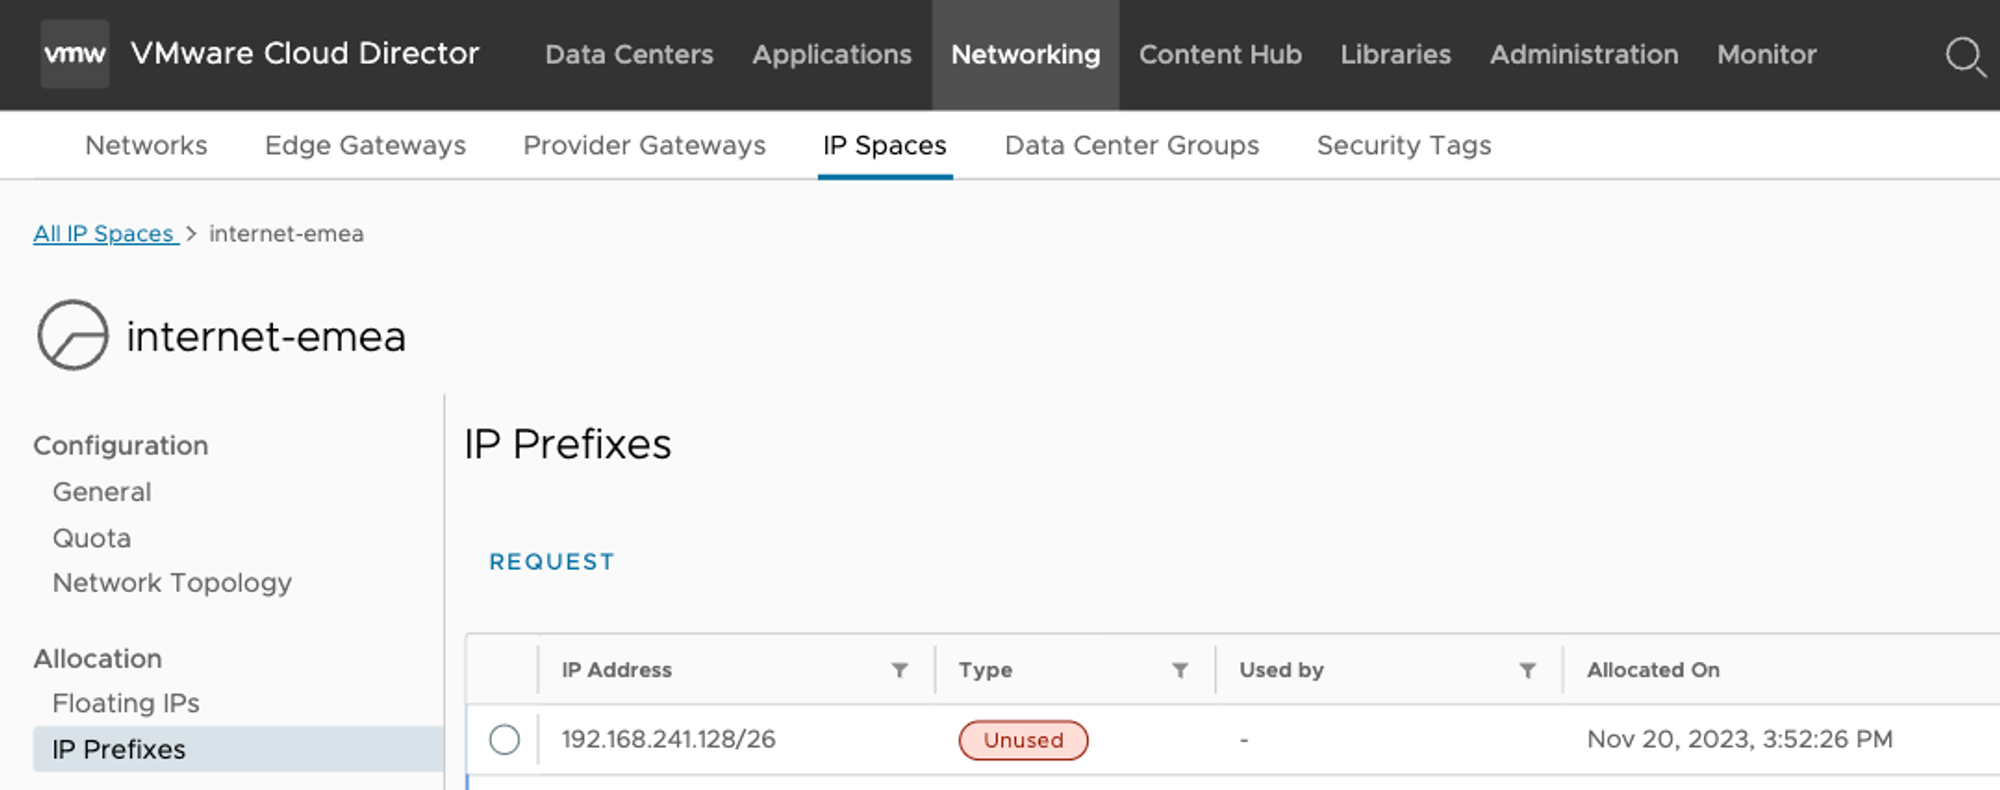Select the 192.168.241.128/26 prefix radio button
The width and height of the screenshot is (2000, 790).
504,740
